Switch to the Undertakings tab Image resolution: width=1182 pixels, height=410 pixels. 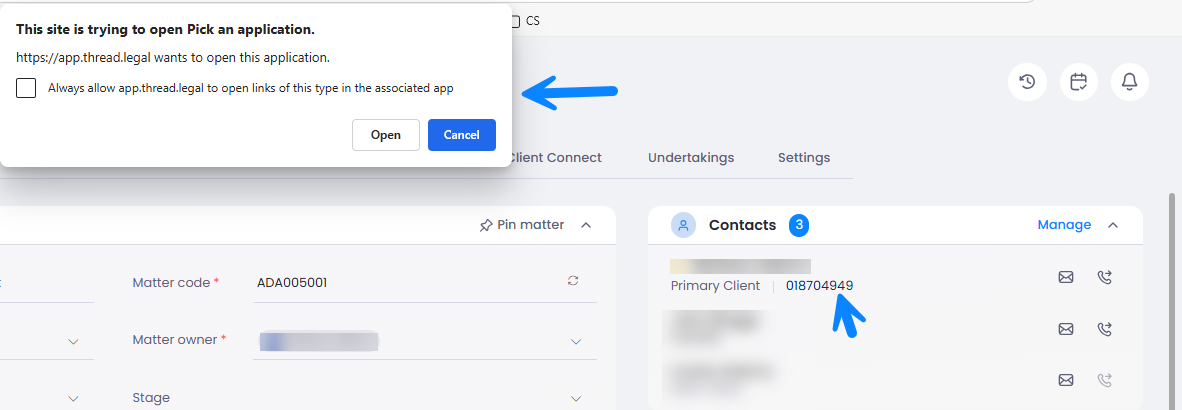691,158
